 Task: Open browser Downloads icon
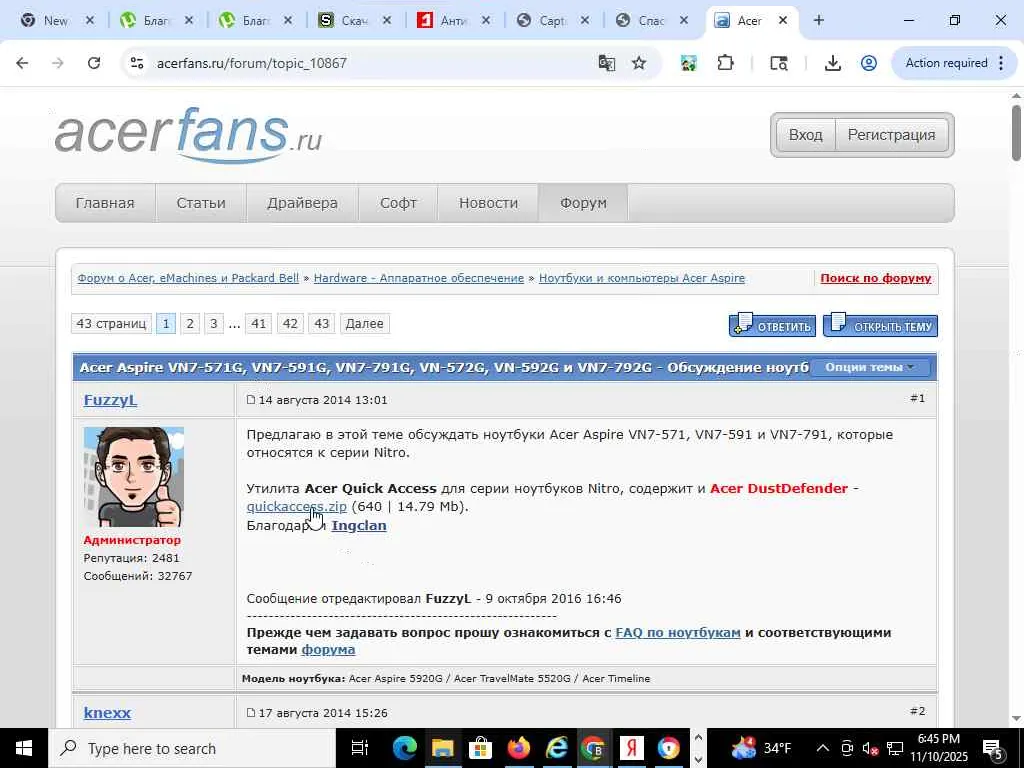[x=832, y=63]
